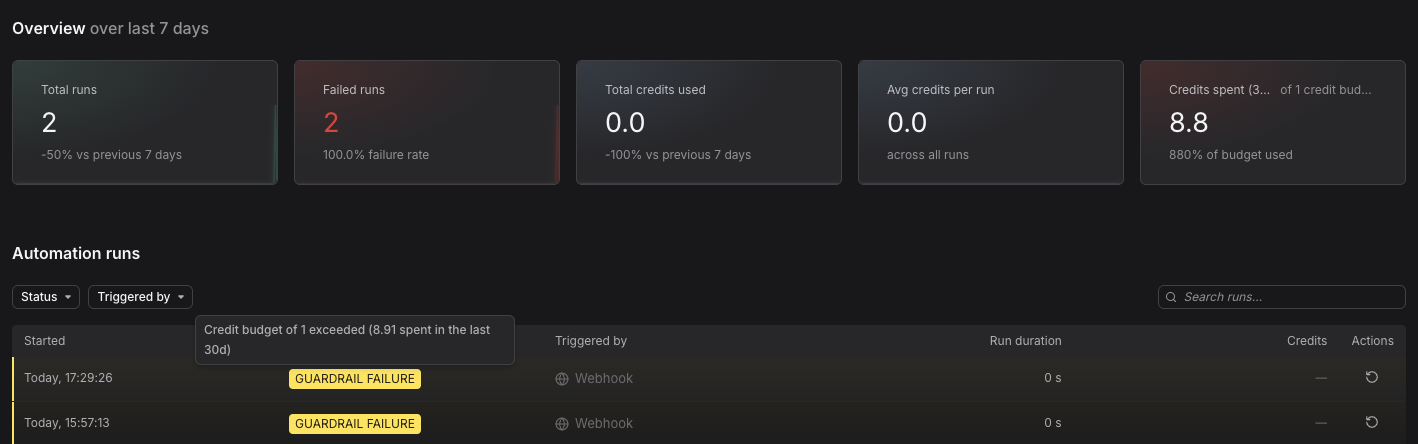Viewport: 1418px width, 444px height.
Task: Click the Status dropdown arrow
Action: pos(68,297)
